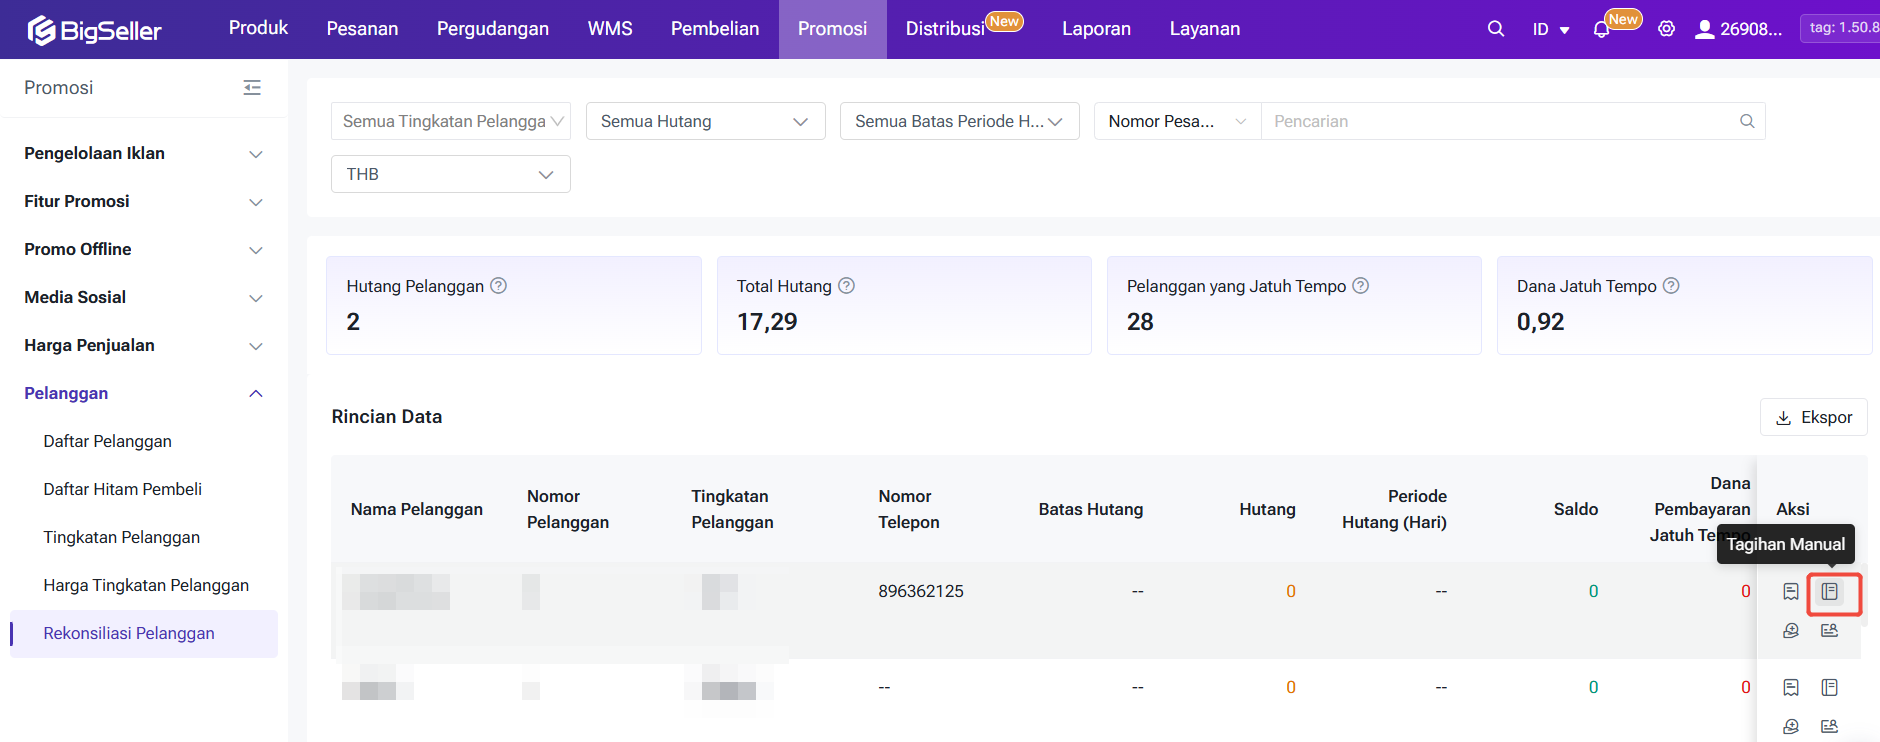Open the Pesanan menu in the top bar
Viewport: 1880px width, 742px height.
362,29
